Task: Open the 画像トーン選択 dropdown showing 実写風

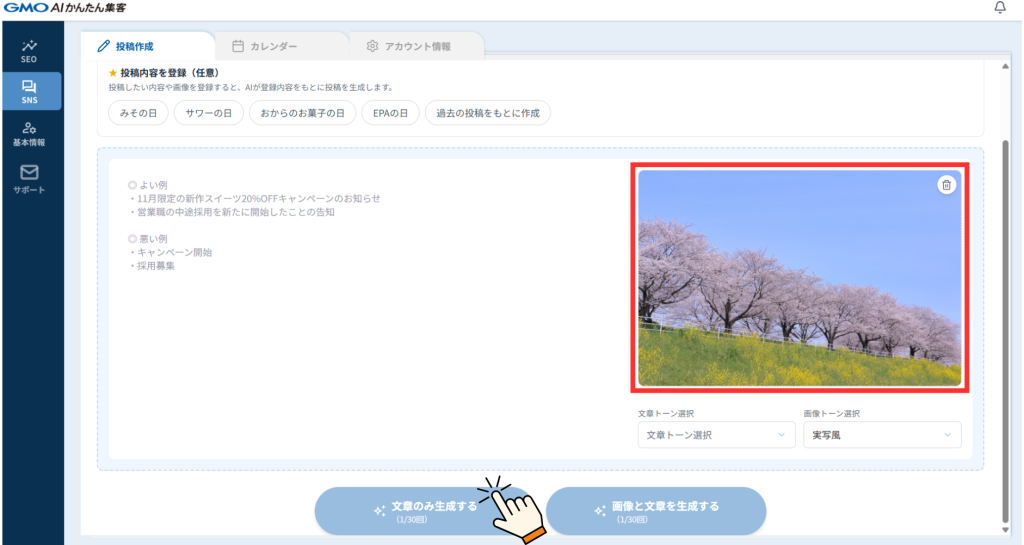Action: (x=881, y=435)
